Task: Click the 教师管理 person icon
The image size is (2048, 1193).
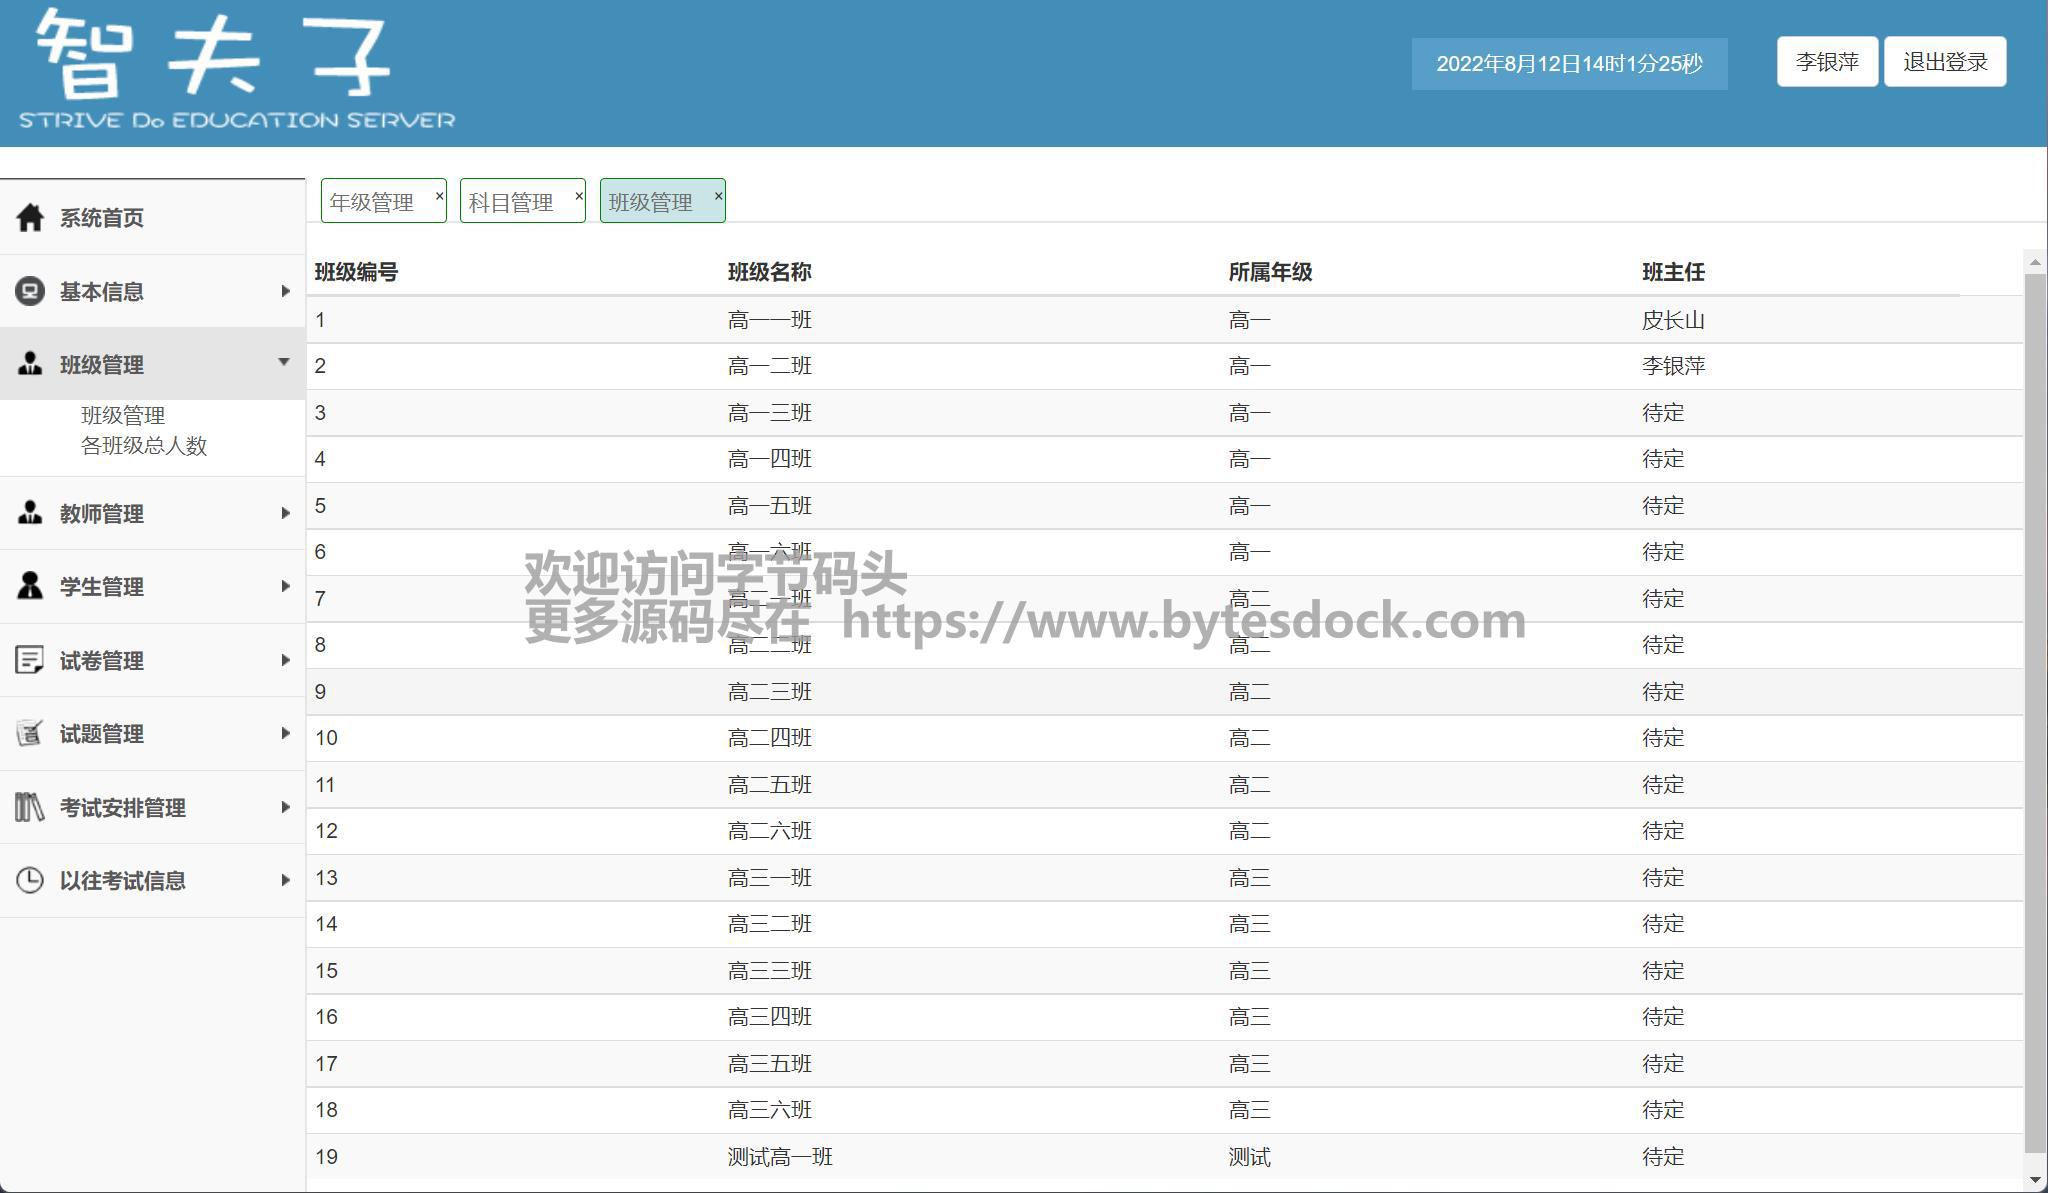Action: 30,513
